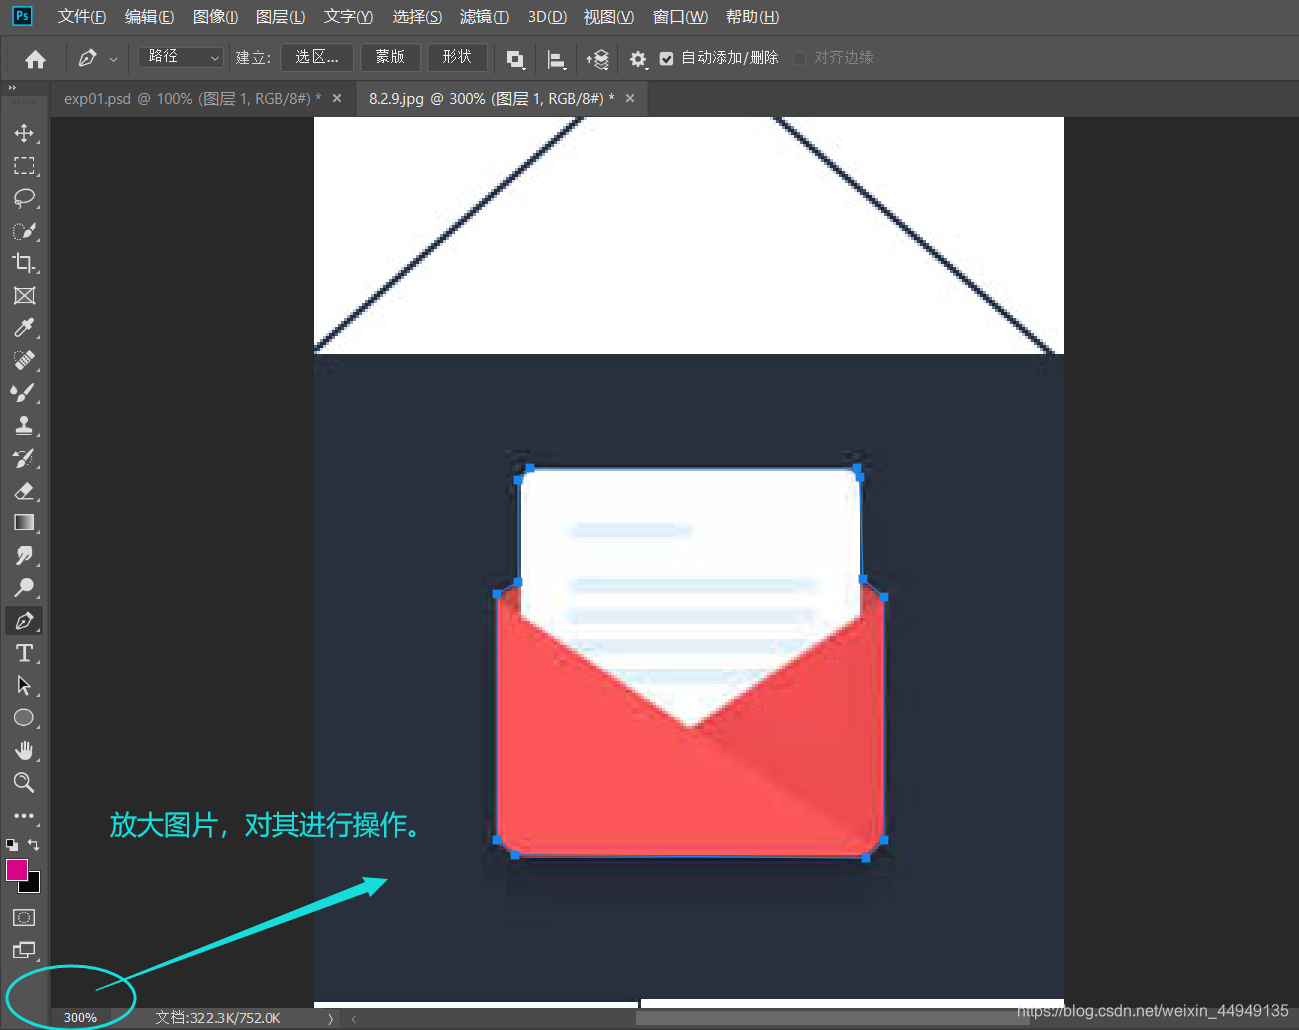
Task: Open the path arrangement icon
Action: [x=598, y=59]
